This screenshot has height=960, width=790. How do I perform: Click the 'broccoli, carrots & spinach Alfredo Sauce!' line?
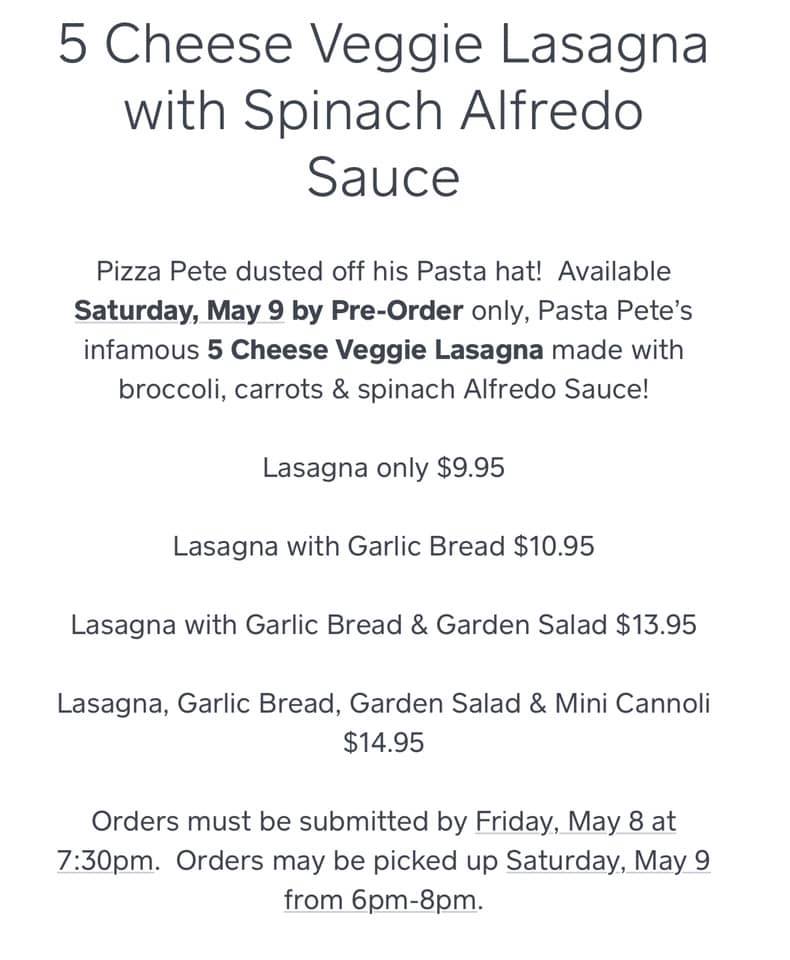pos(384,388)
